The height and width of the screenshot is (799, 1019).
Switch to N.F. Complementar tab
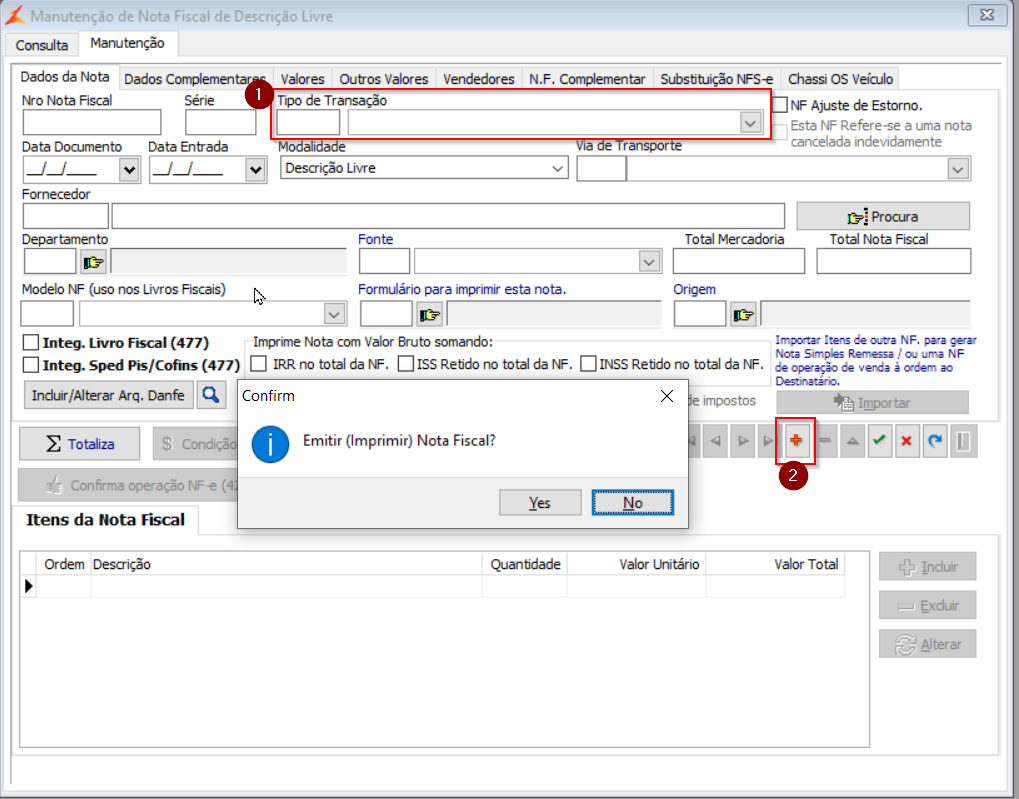click(587, 79)
